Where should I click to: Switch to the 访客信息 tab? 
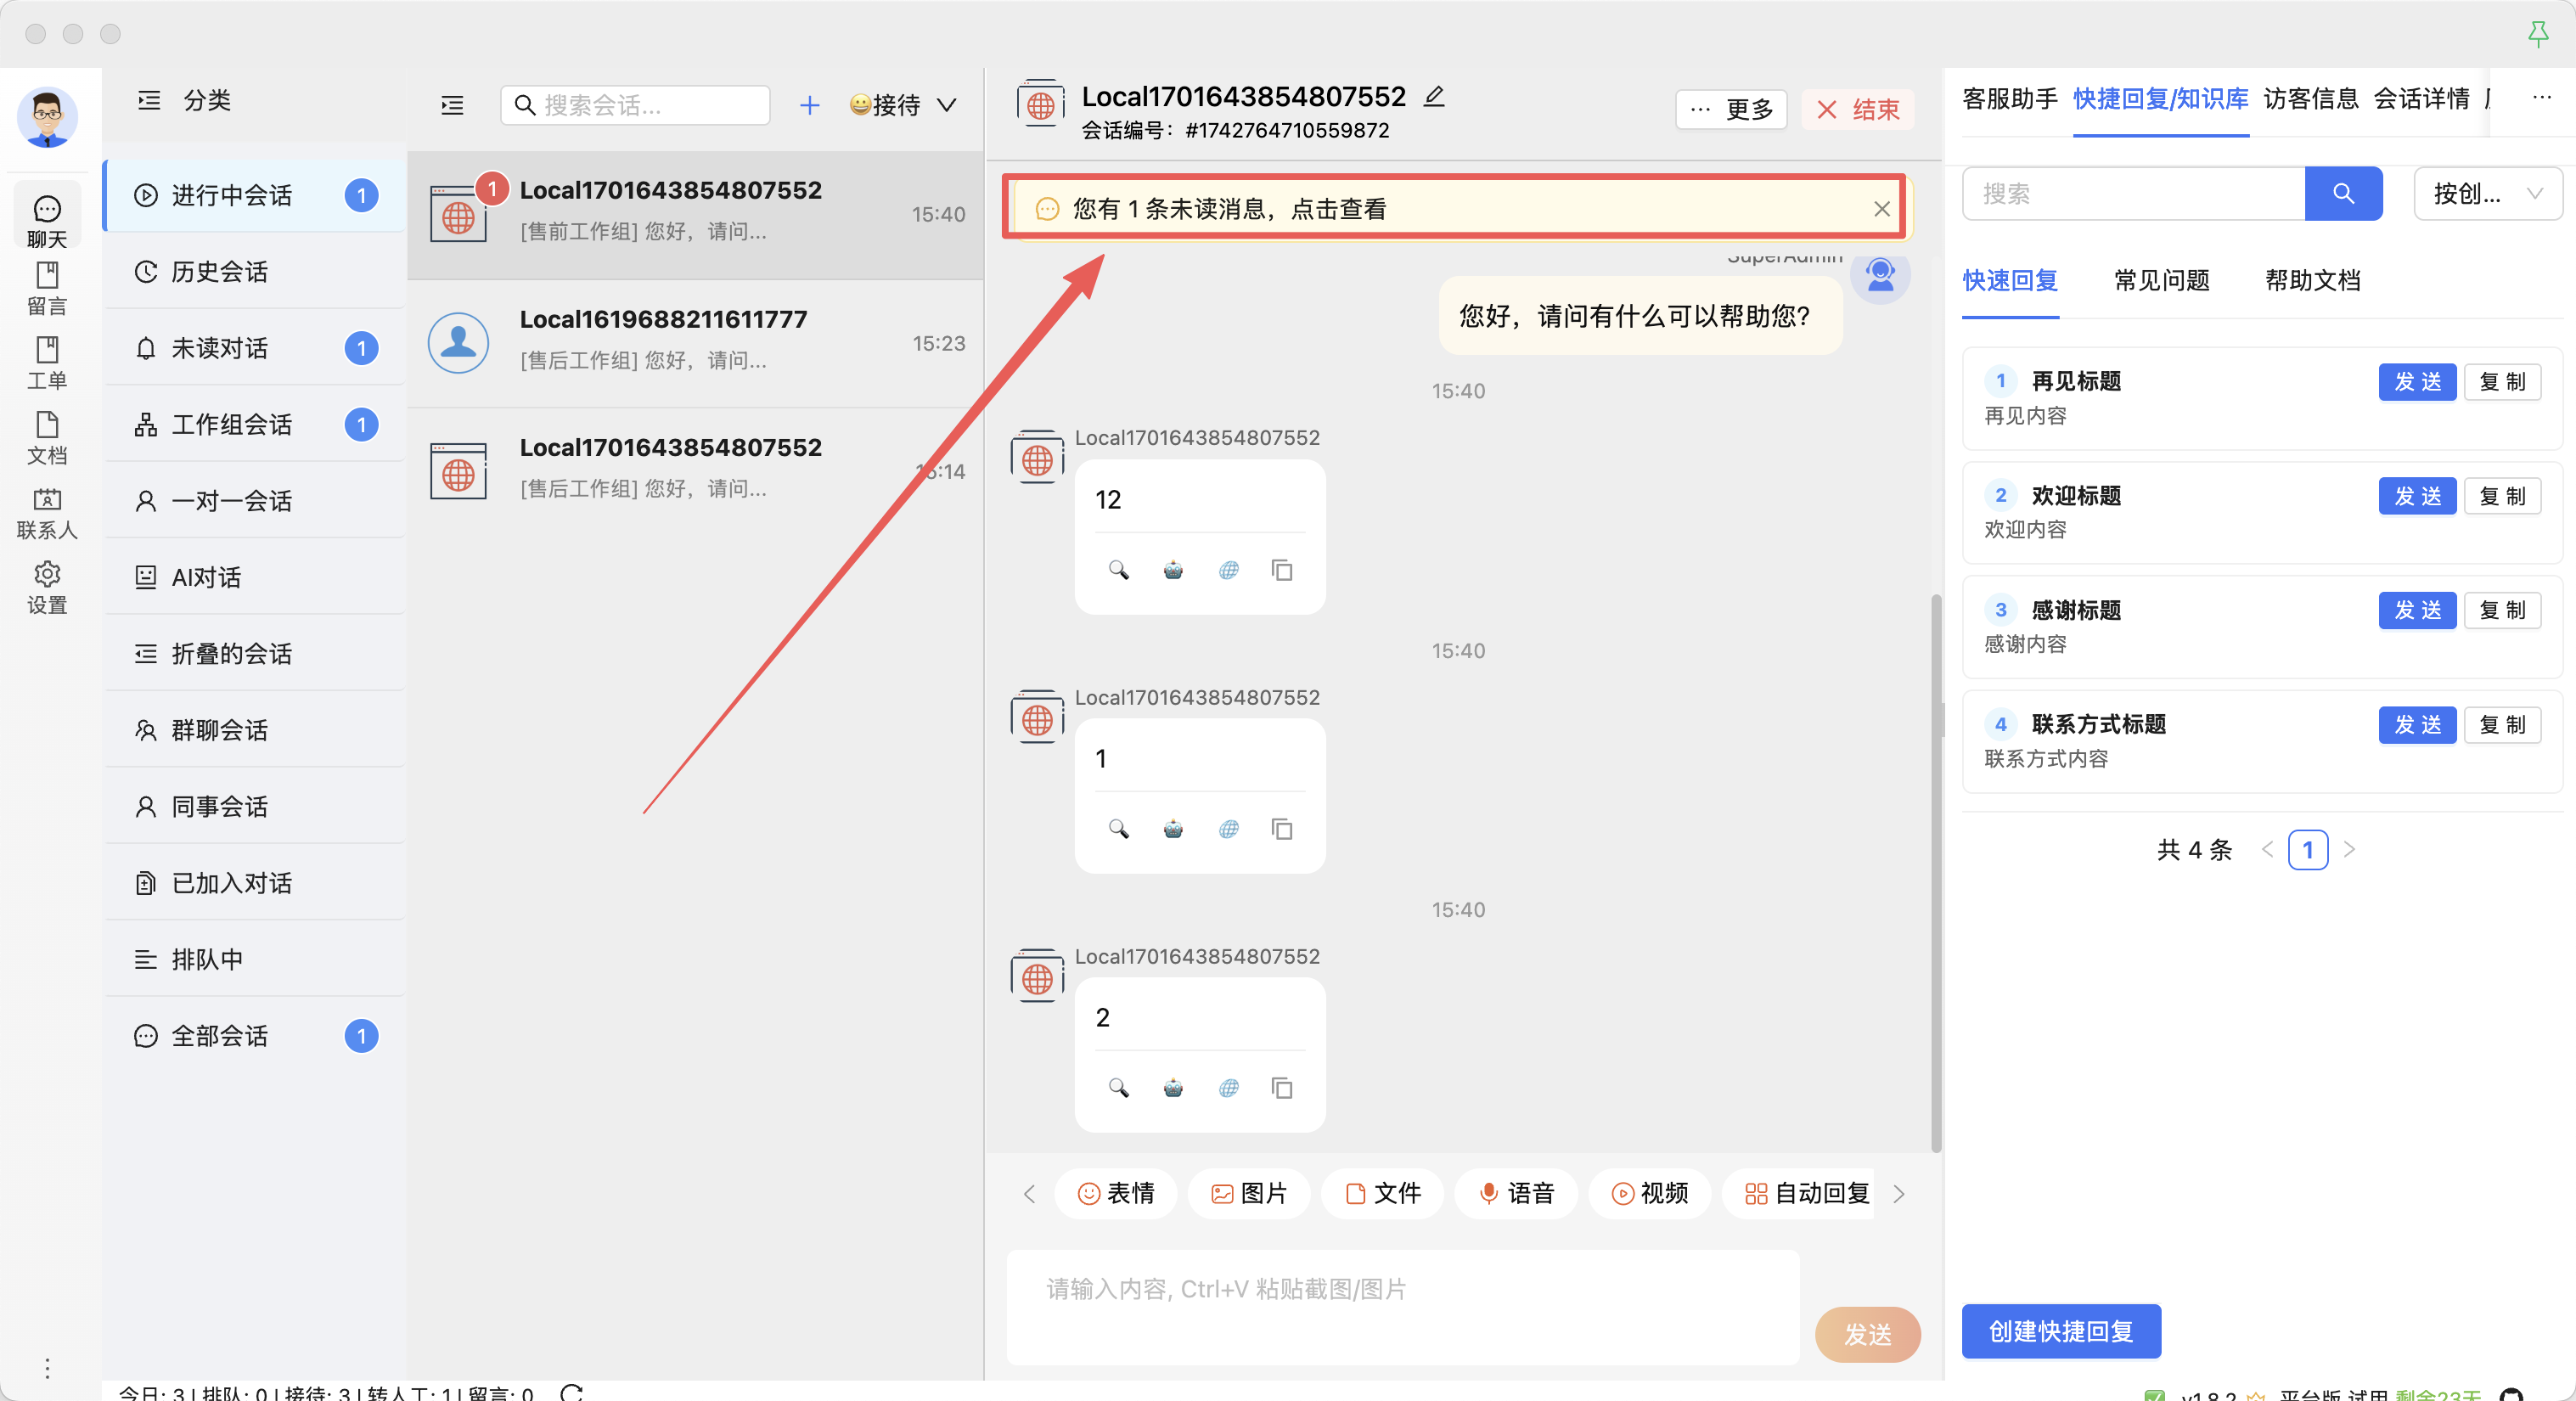(x=2310, y=98)
